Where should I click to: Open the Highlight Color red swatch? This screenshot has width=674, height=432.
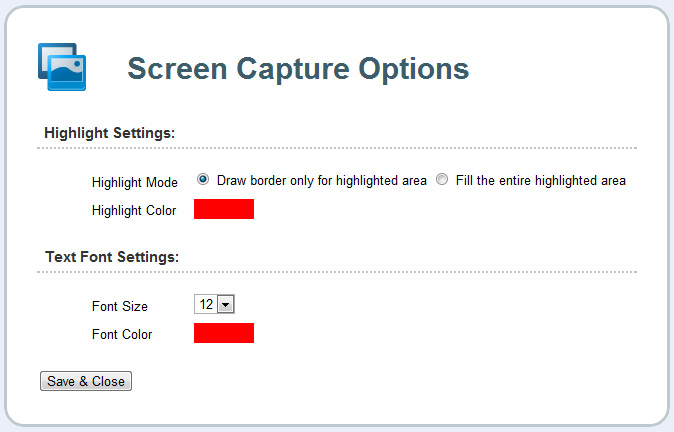click(224, 209)
